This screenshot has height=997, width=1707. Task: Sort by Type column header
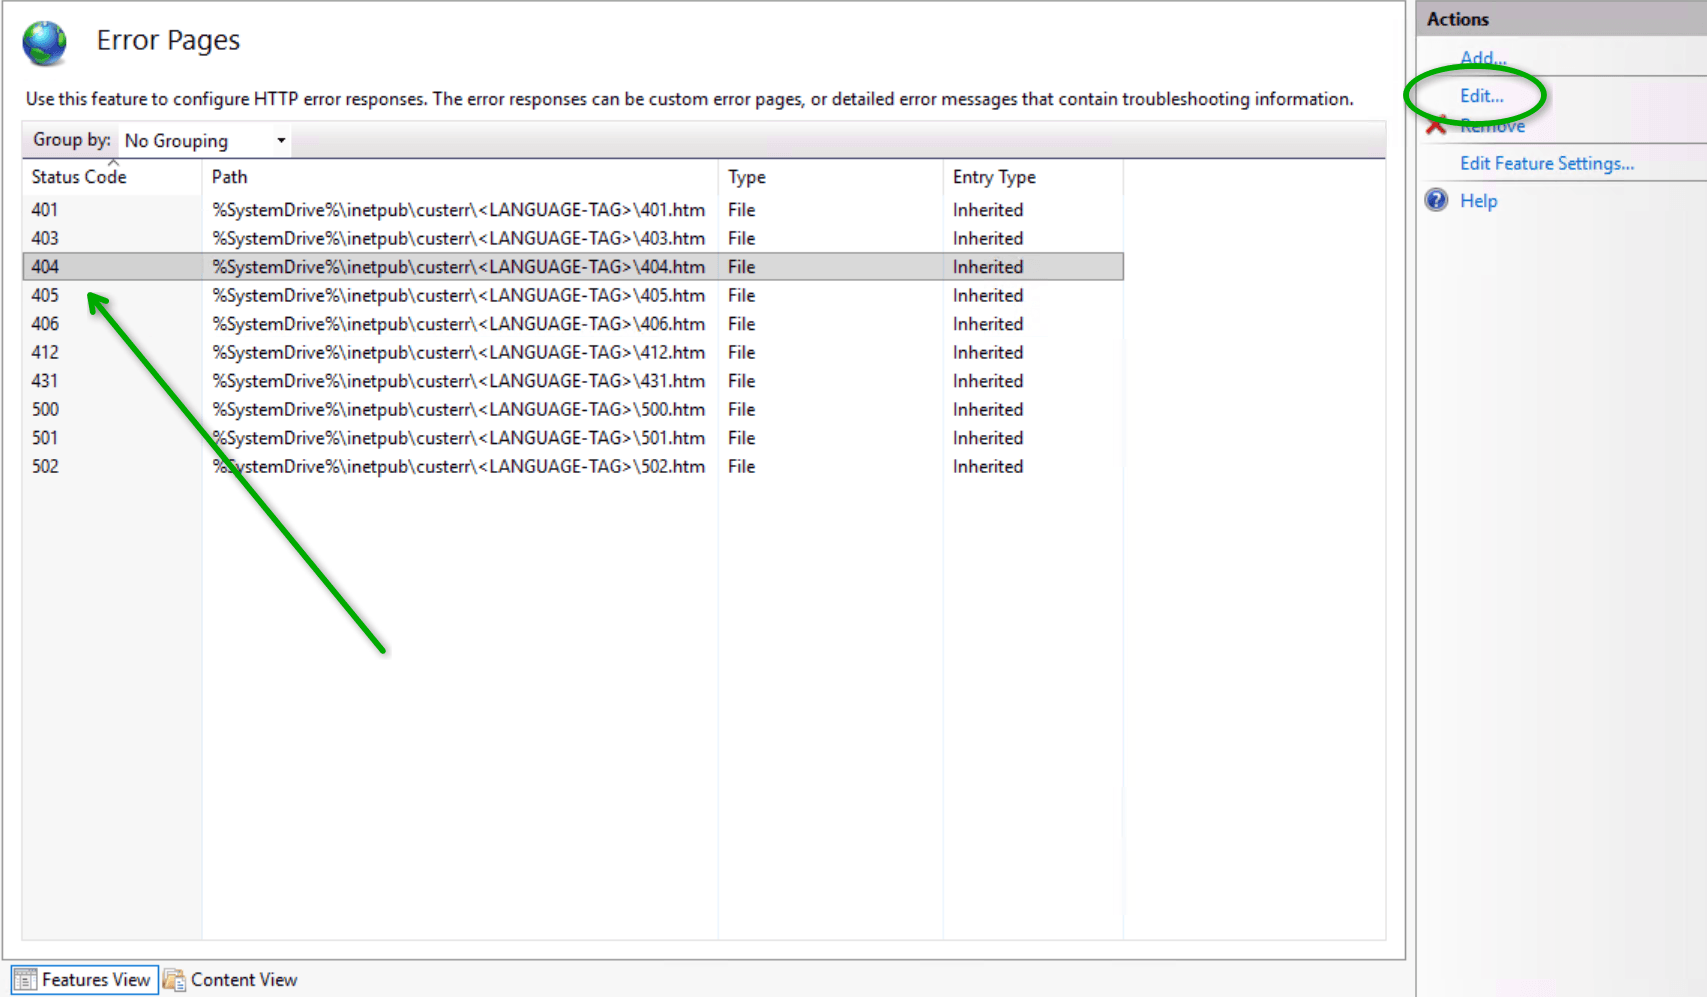click(x=830, y=177)
